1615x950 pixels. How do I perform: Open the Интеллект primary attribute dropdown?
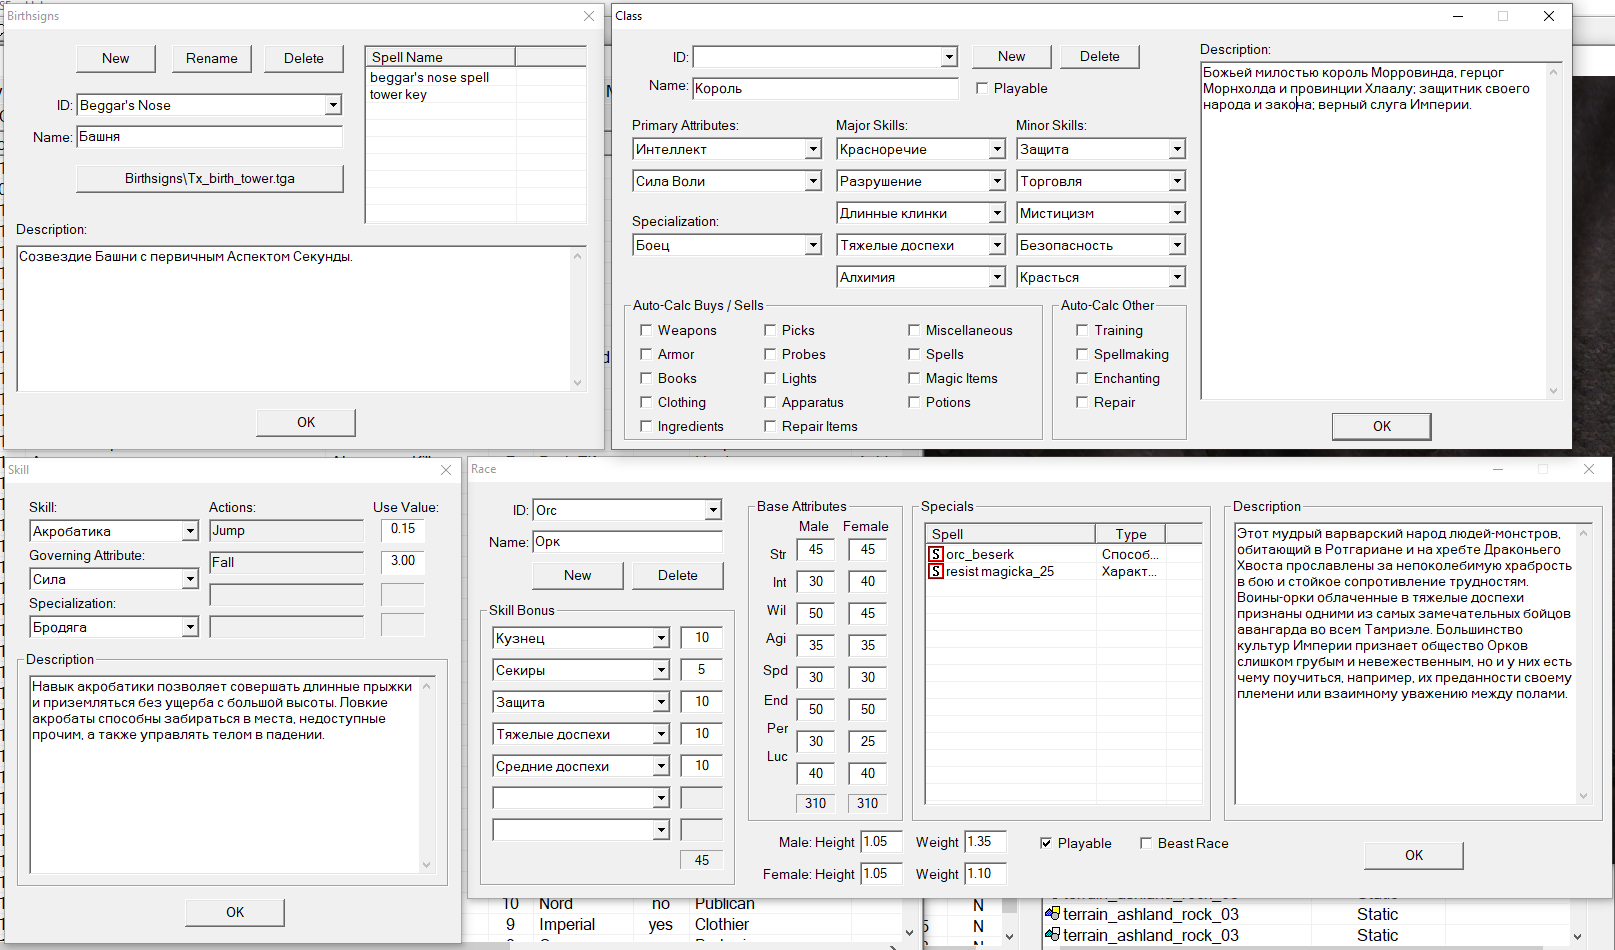[813, 149]
